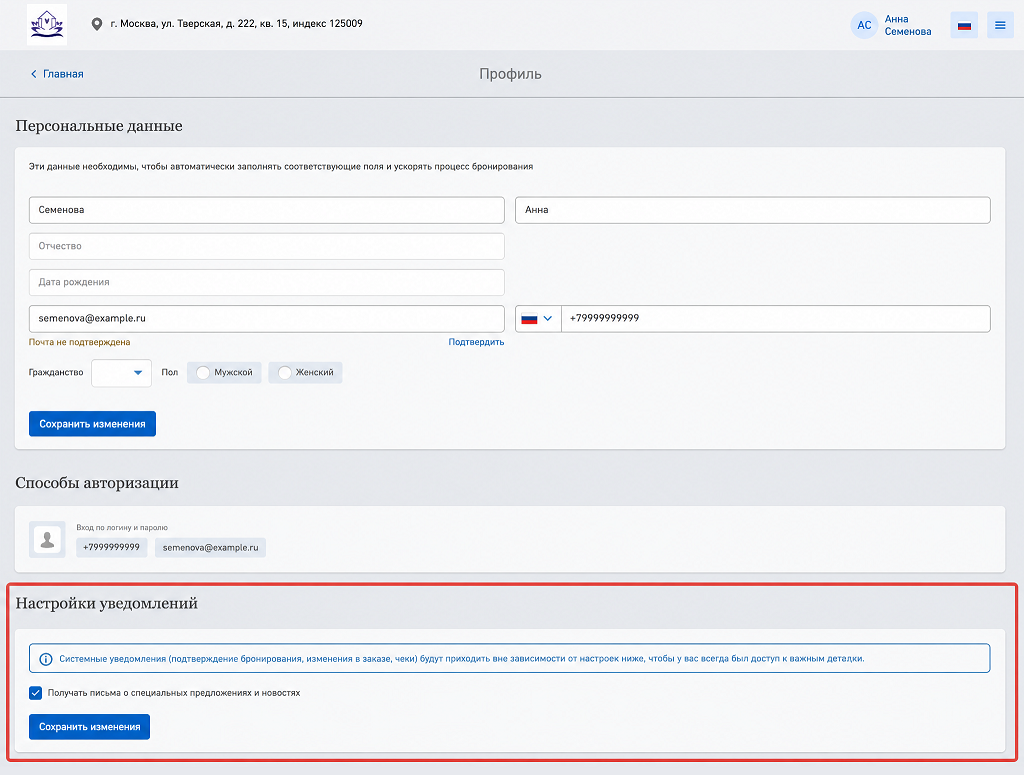
Task: Select the Мужской gender option
Action: tap(224, 372)
